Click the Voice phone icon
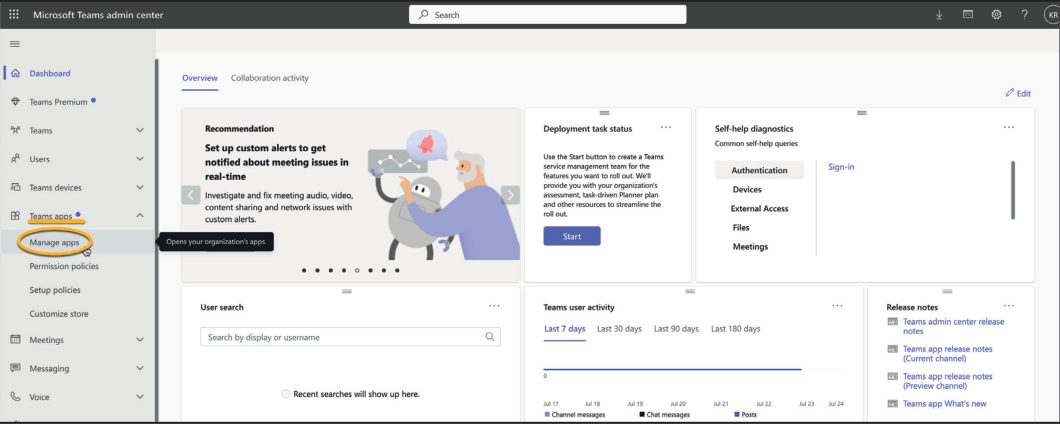Viewport: 1060px width, 426px height. click(15, 397)
